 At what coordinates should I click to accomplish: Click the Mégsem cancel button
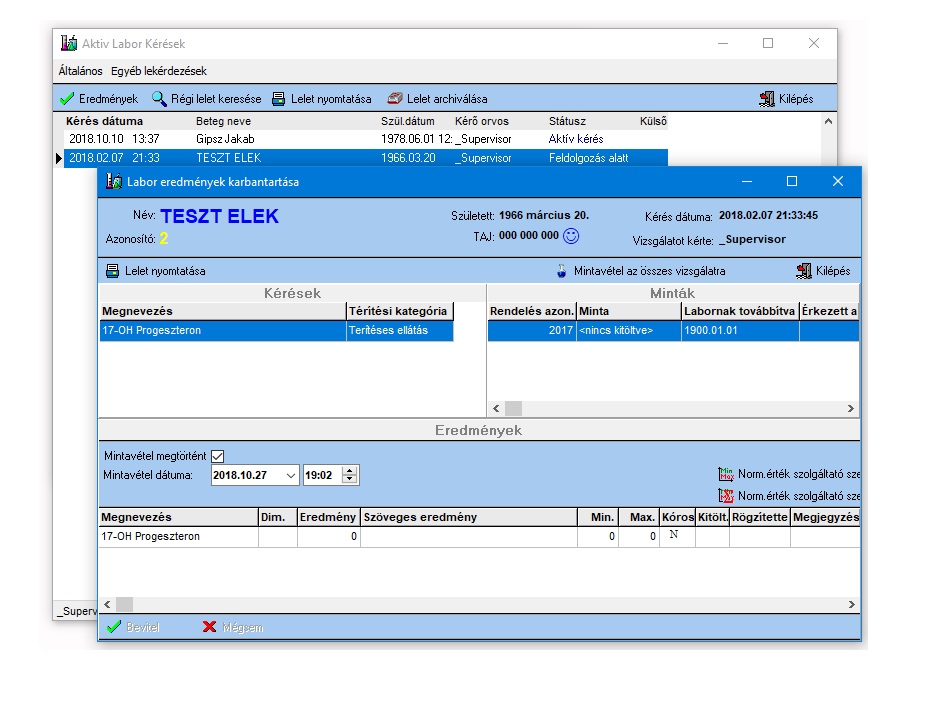[233, 627]
